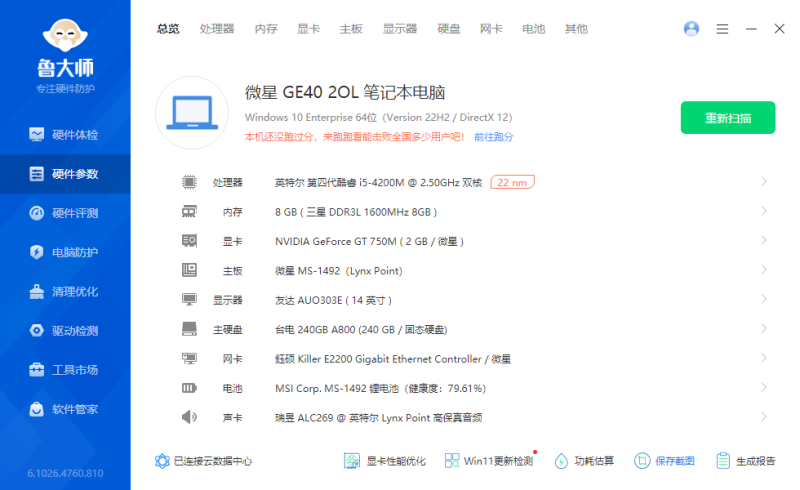Click the 前往跑分 link
The image size is (800, 490).
494,137
